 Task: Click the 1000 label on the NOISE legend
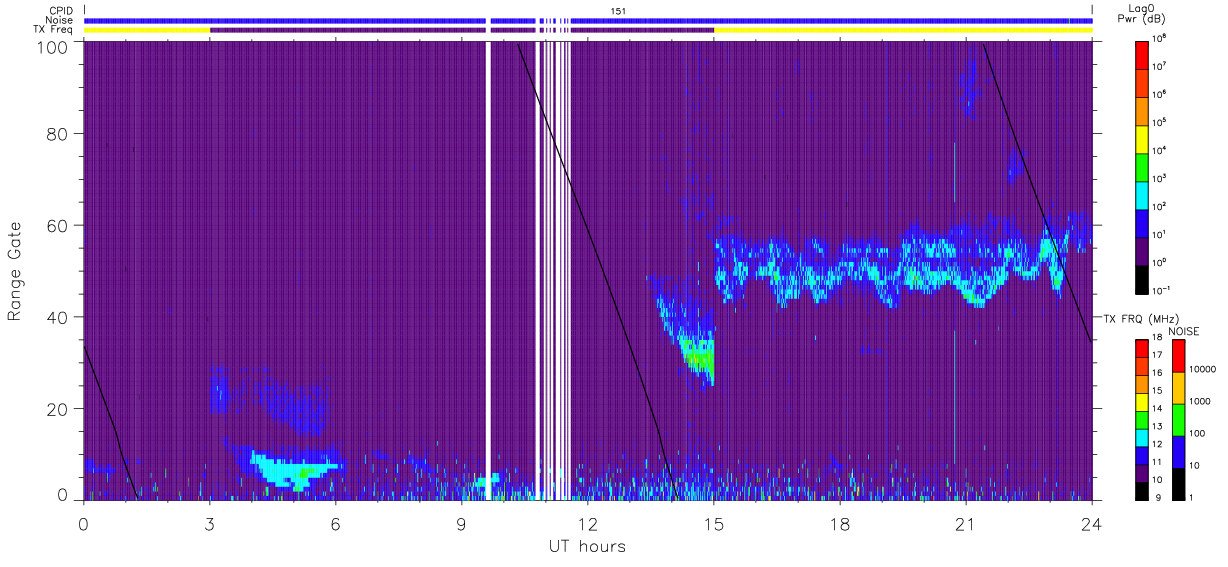(x=1198, y=402)
